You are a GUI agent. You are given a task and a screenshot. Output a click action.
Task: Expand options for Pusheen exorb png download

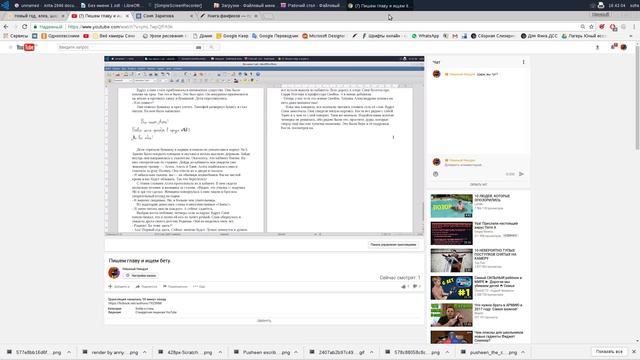pyautogui.click(x=296, y=352)
